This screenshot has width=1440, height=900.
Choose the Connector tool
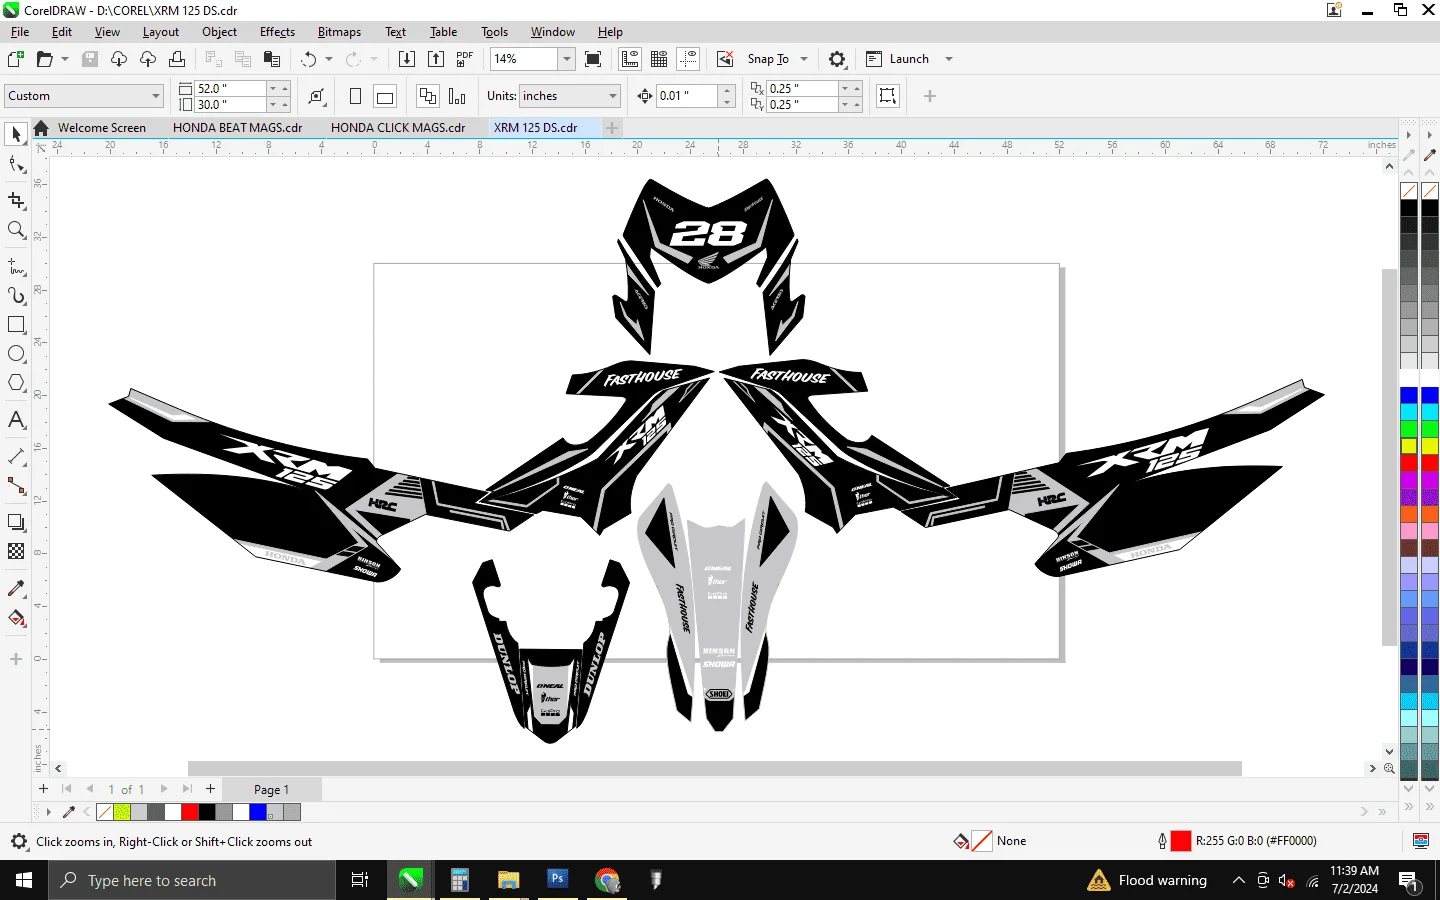tap(16, 486)
